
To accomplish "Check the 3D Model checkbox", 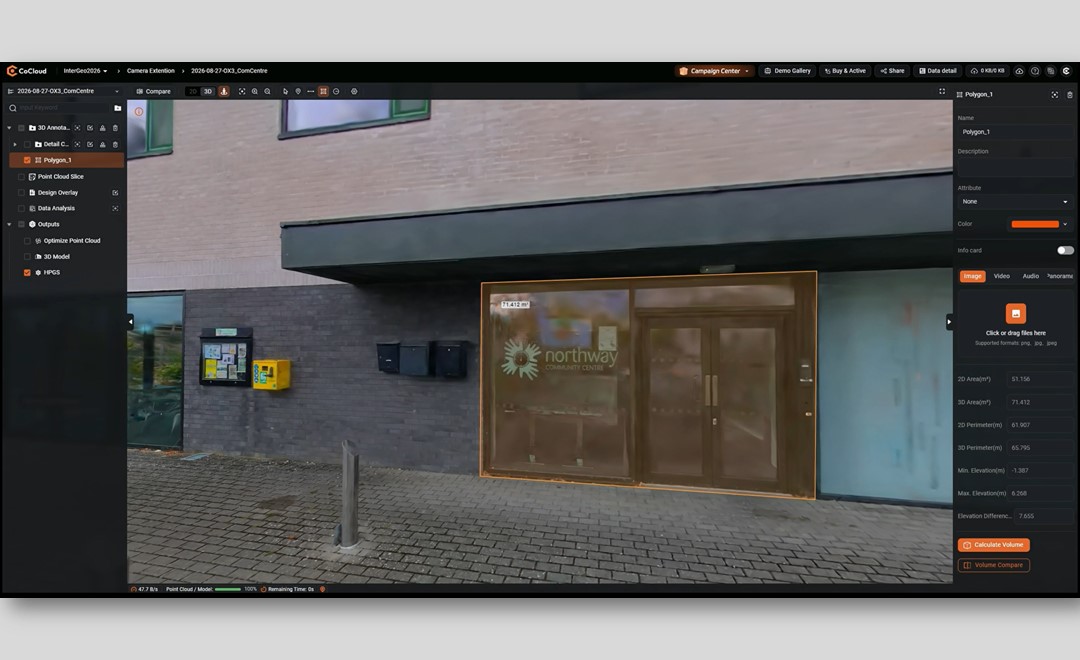I will pyautogui.click(x=27, y=256).
